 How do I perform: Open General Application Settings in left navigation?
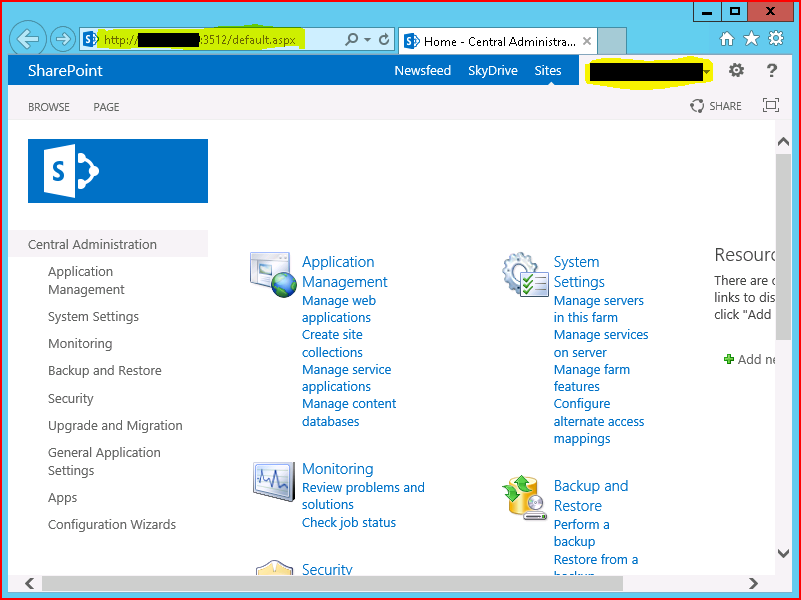(104, 461)
